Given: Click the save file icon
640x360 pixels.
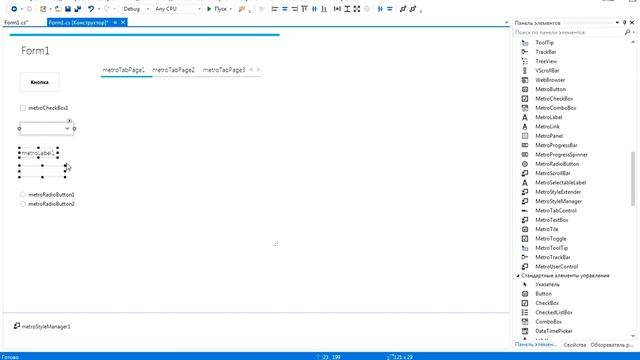Looking at the screenshot, I should pos(68,9).
